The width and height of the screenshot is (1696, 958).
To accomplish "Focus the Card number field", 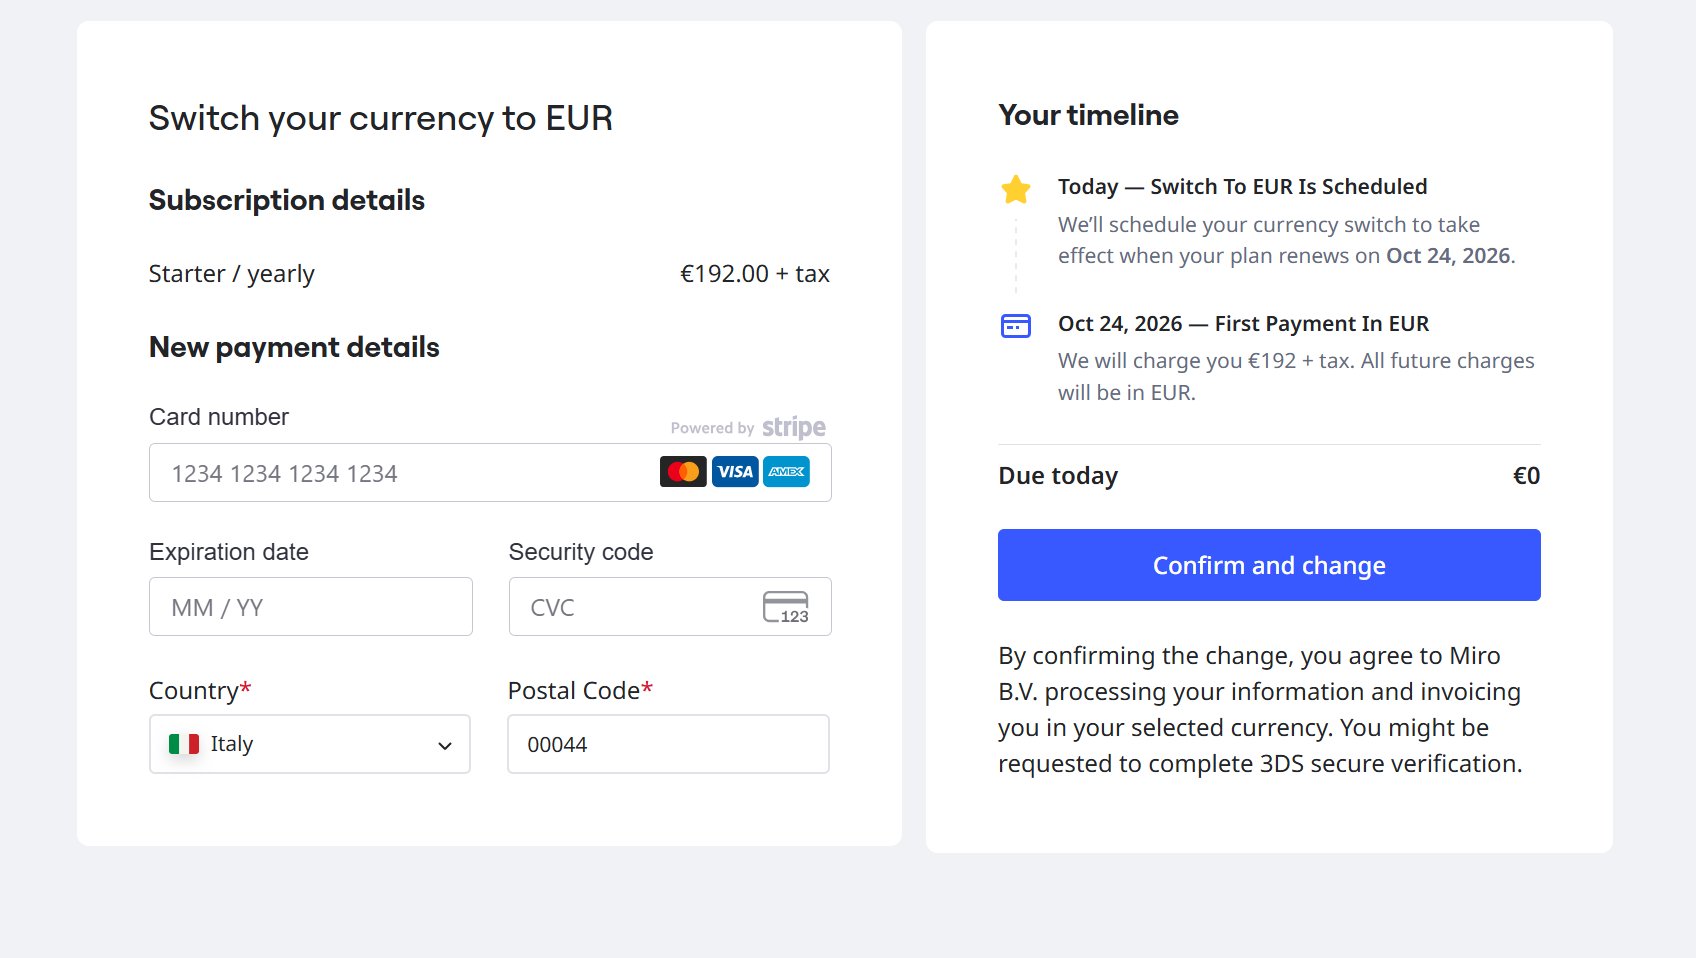I will coord(400,473).
